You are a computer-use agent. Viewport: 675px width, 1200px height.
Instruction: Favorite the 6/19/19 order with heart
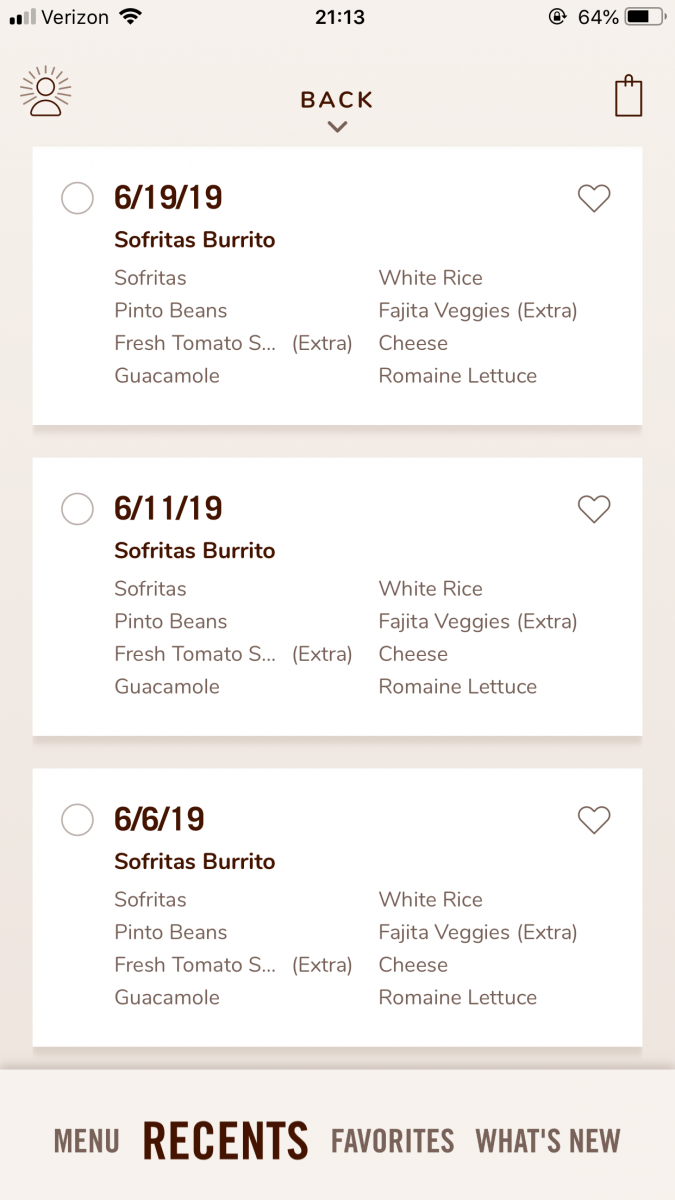(x=594, y=199)
